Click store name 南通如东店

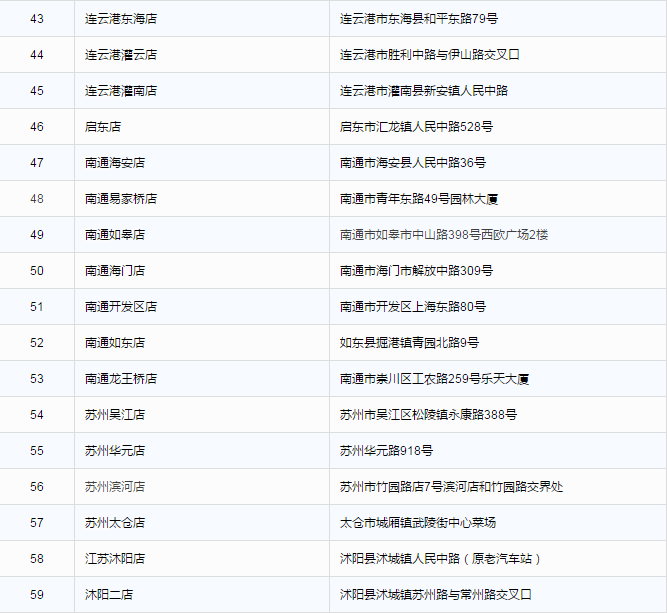(115, 343)
